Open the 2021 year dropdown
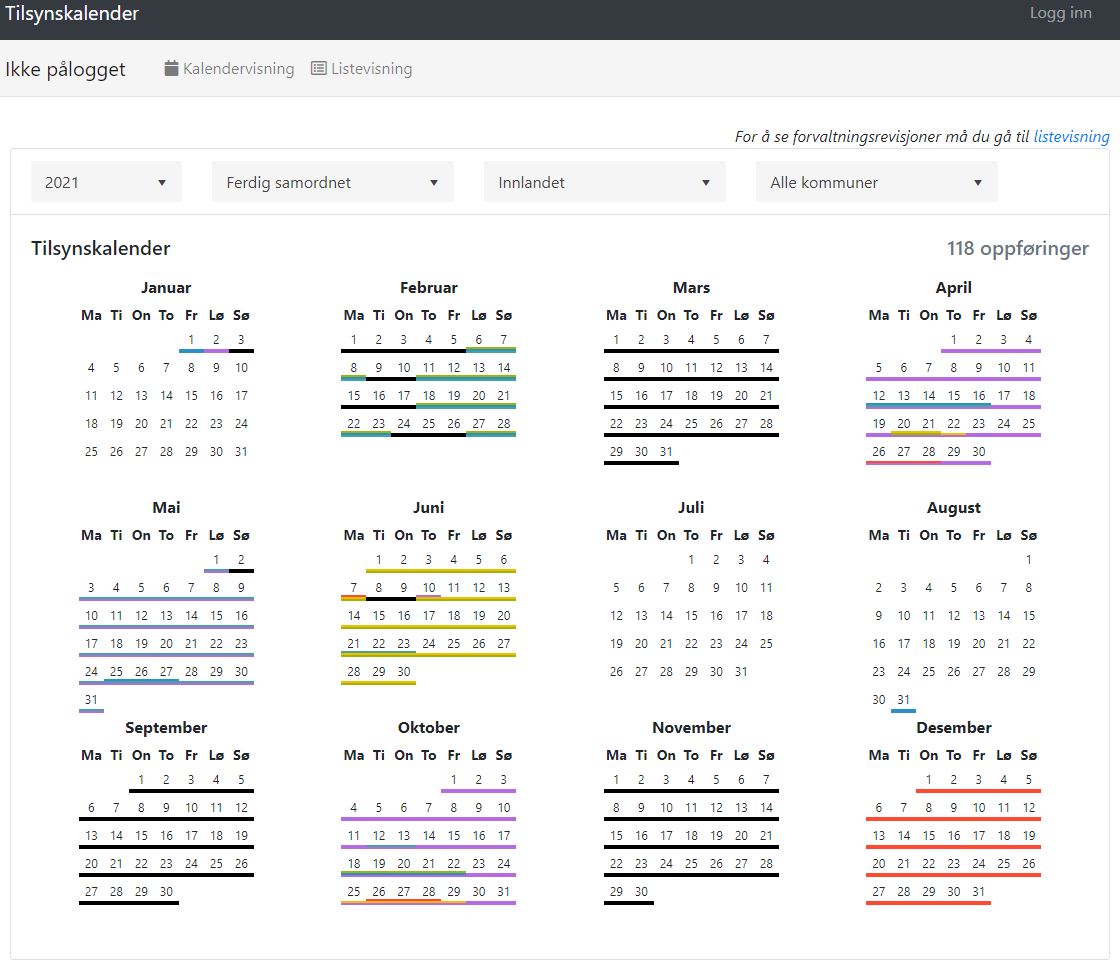Screen dimensions: 1120x968 (x=106, y=182)
